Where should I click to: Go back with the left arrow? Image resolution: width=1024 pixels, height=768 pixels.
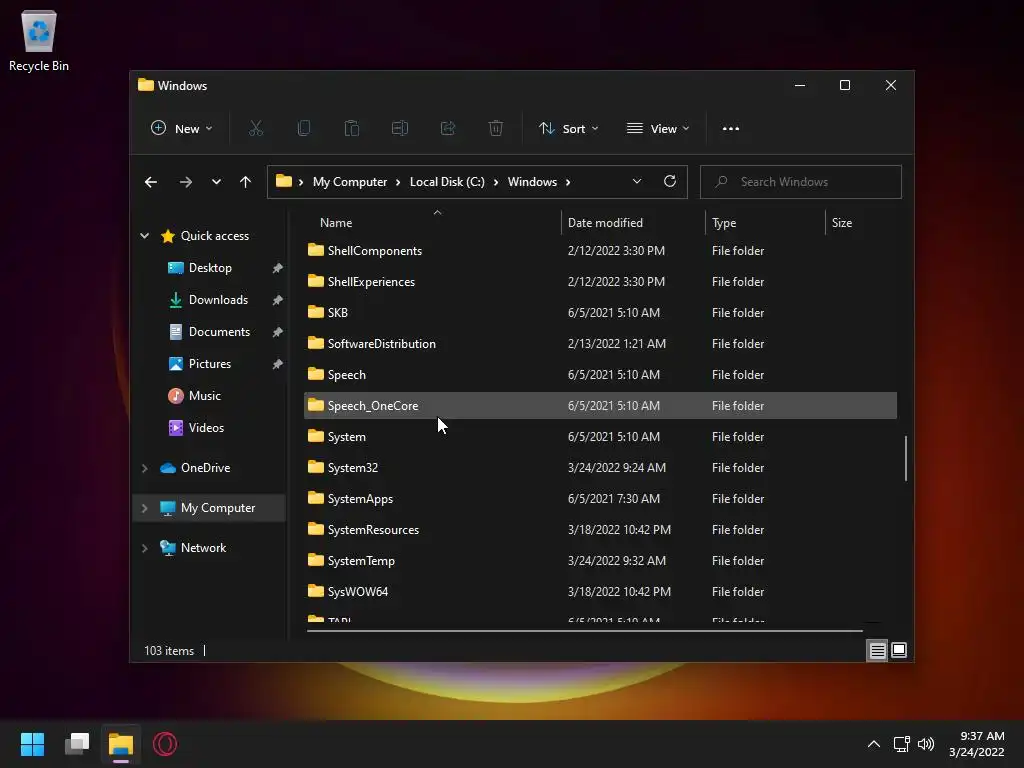[x=151, y=182]
